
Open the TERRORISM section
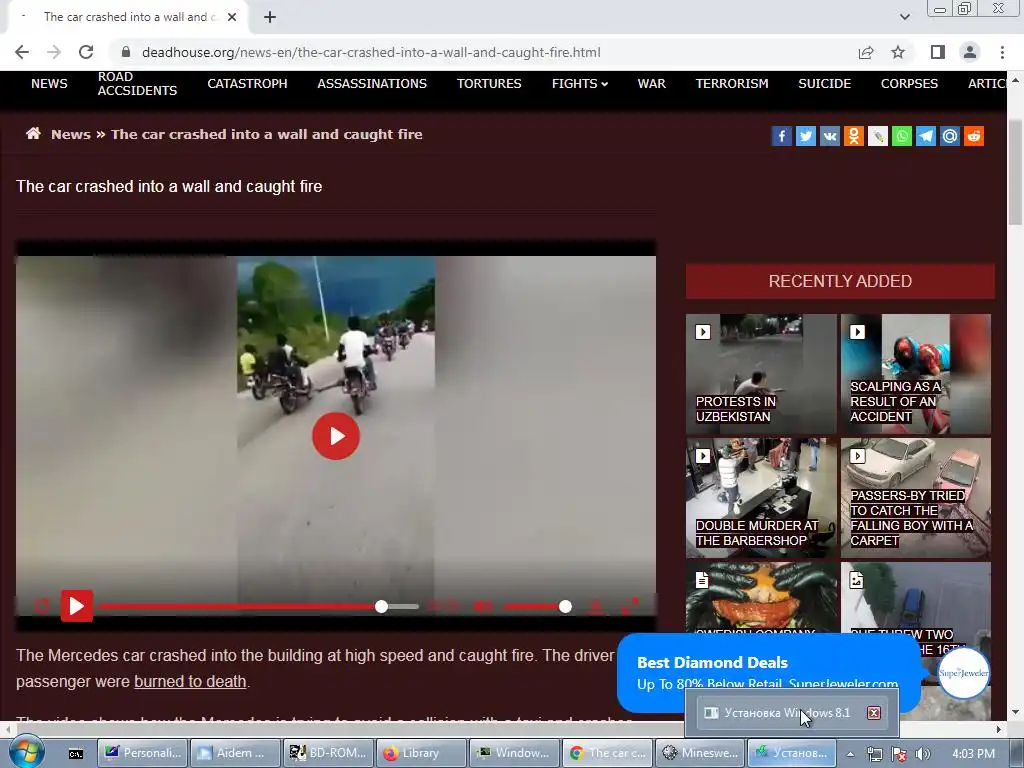731,84
